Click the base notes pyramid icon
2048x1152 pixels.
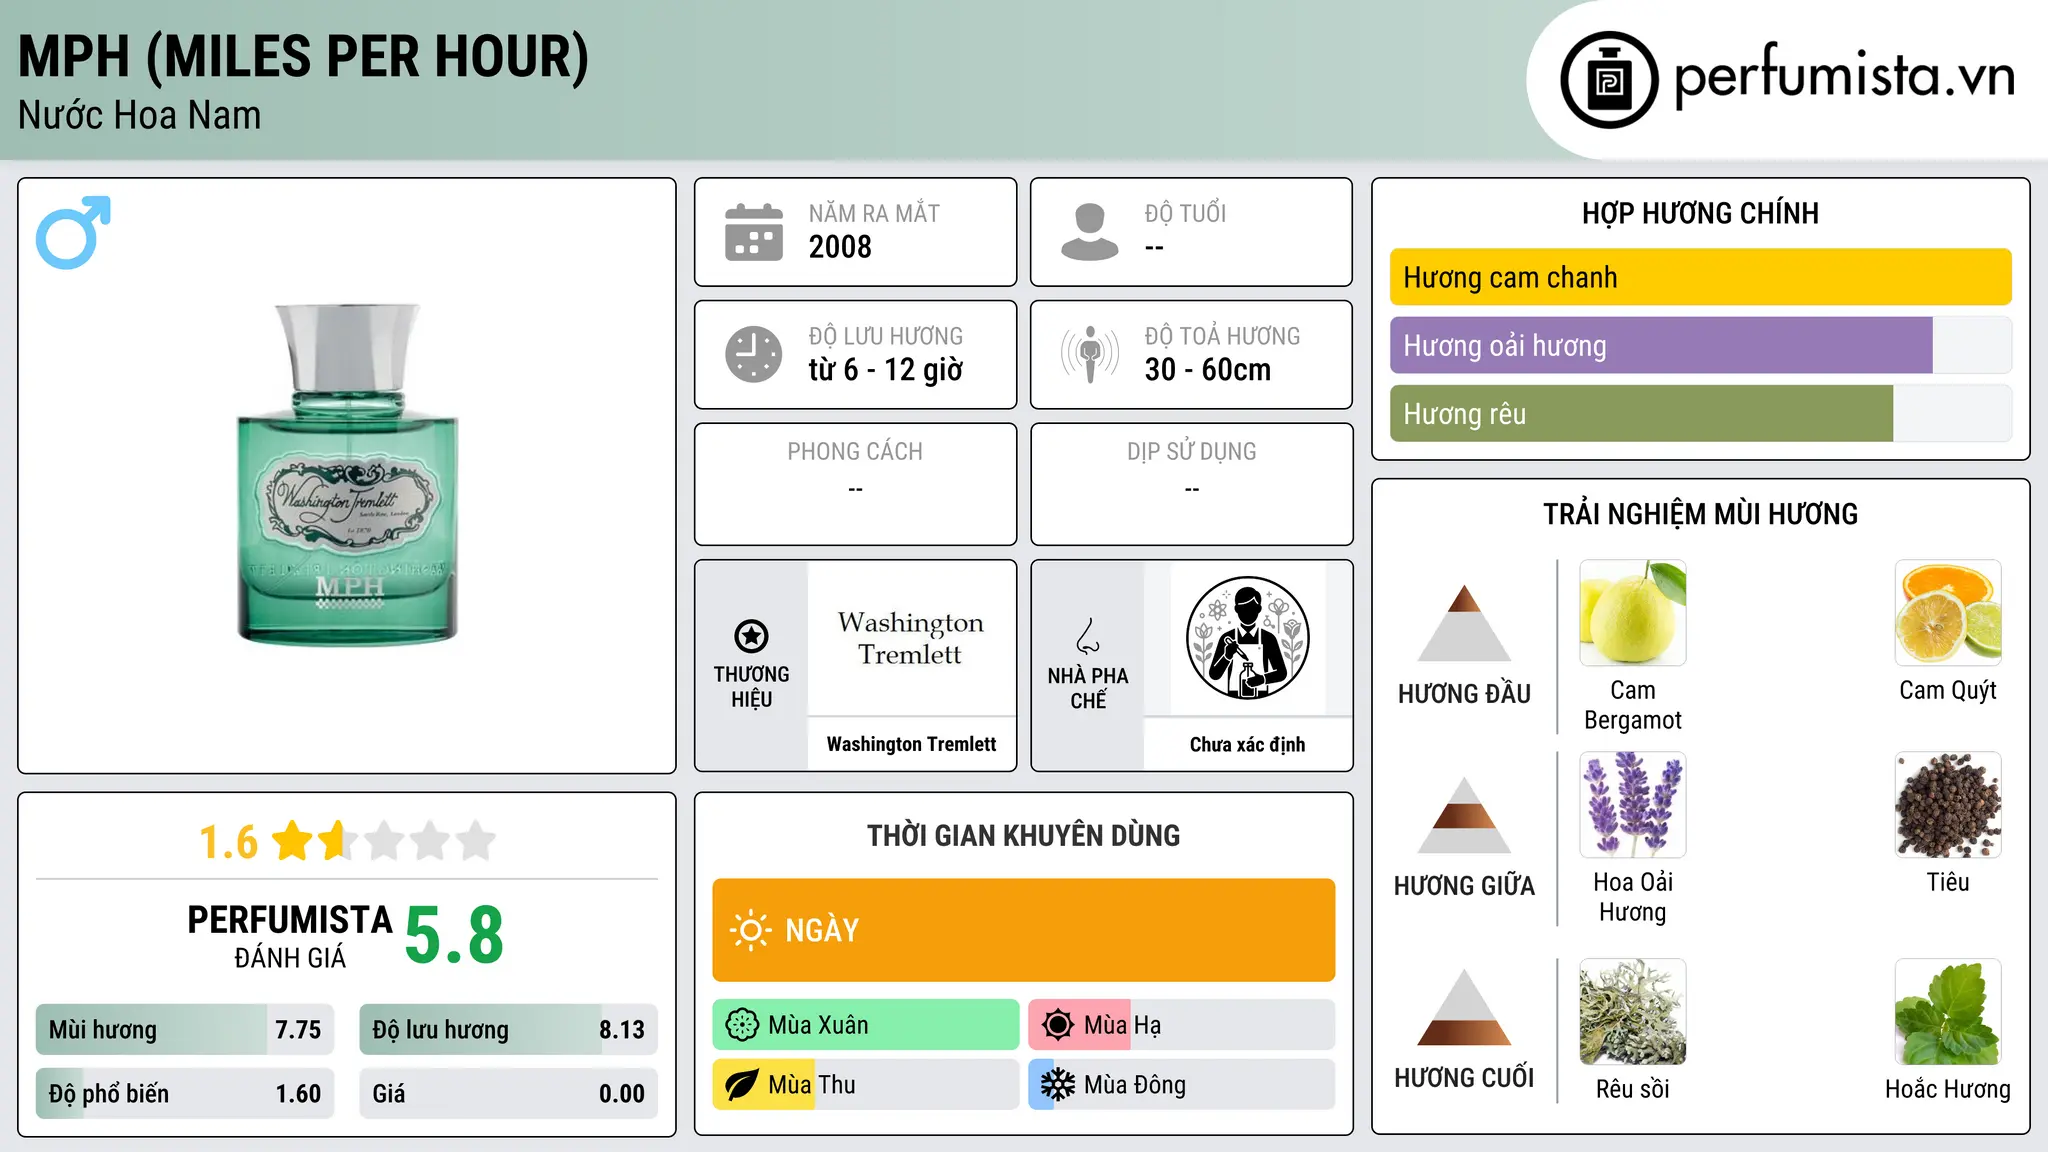tap(1464, 1007)
